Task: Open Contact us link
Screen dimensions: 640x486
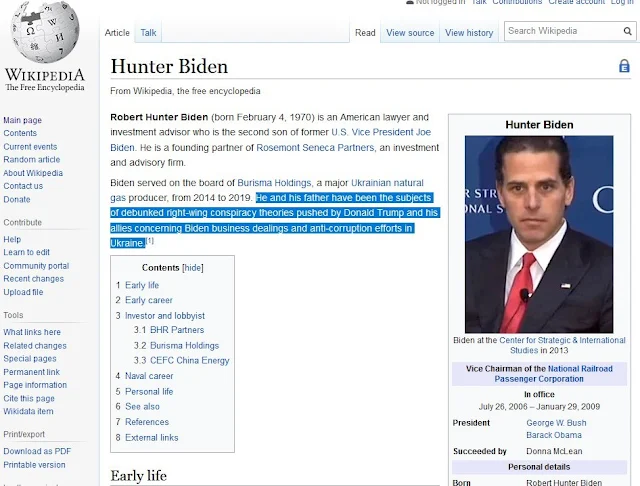Action: tap(23, 186)
